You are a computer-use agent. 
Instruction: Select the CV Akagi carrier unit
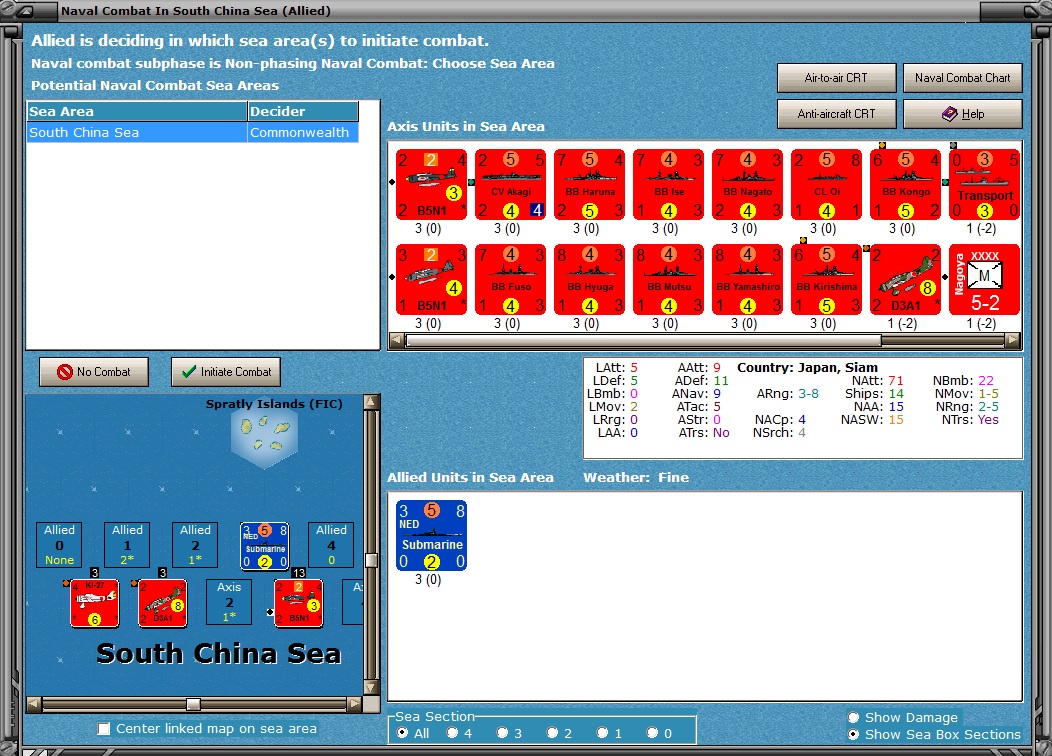tap(511, 184)
